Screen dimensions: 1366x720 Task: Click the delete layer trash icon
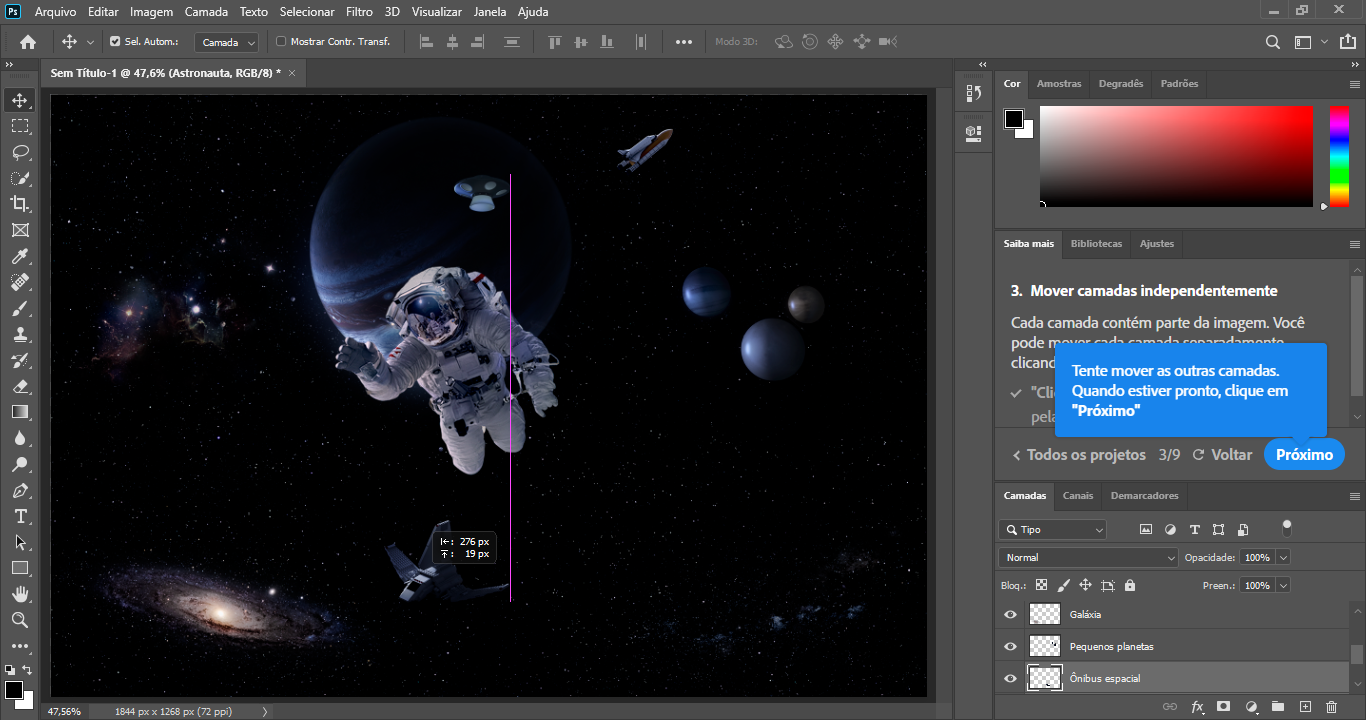coord(1331,707)
